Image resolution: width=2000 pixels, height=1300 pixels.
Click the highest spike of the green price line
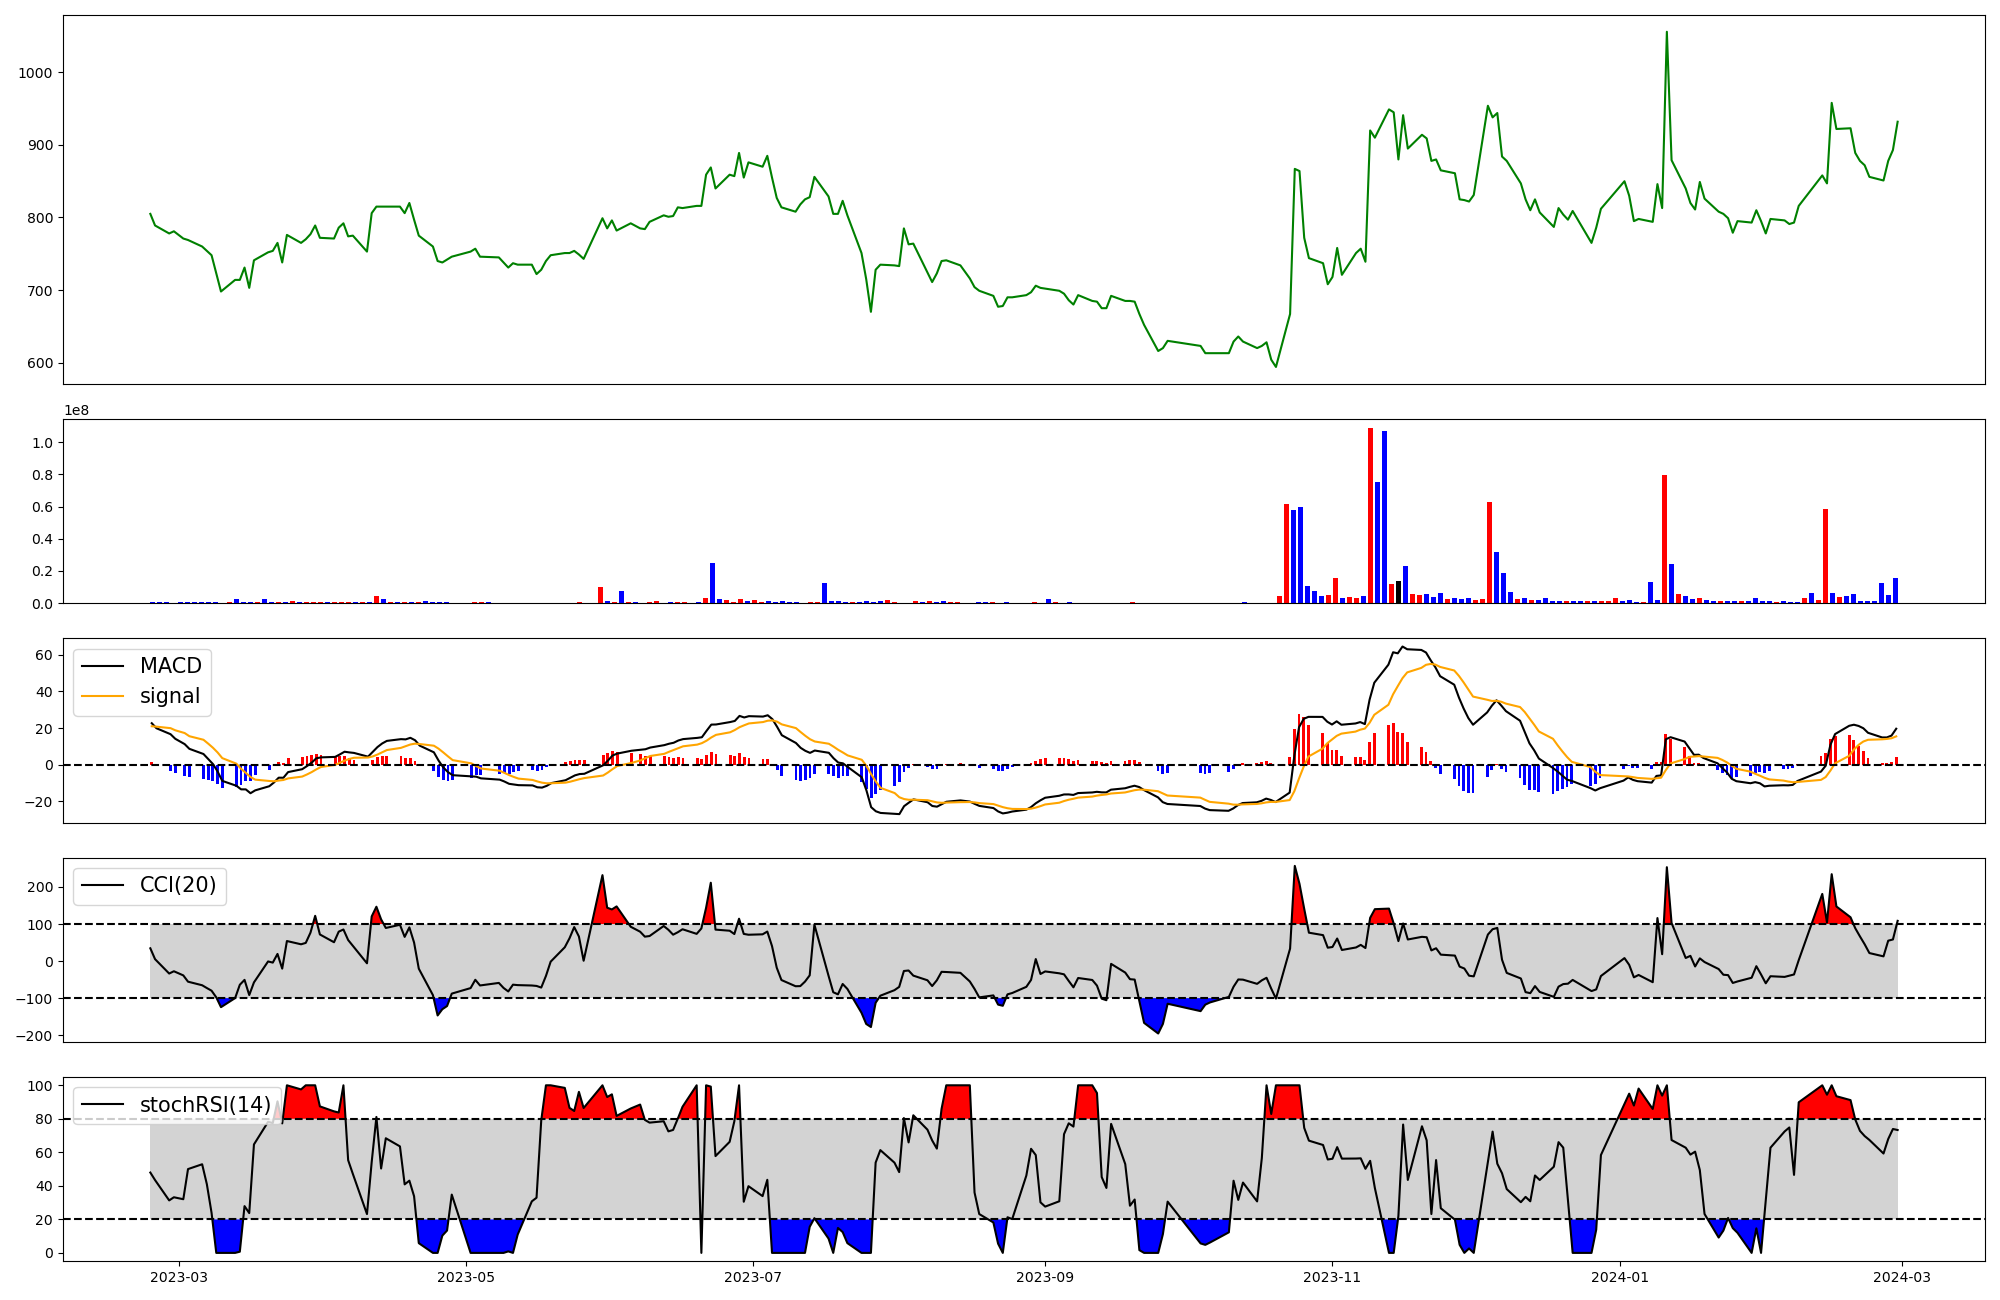pos(1666,33)
